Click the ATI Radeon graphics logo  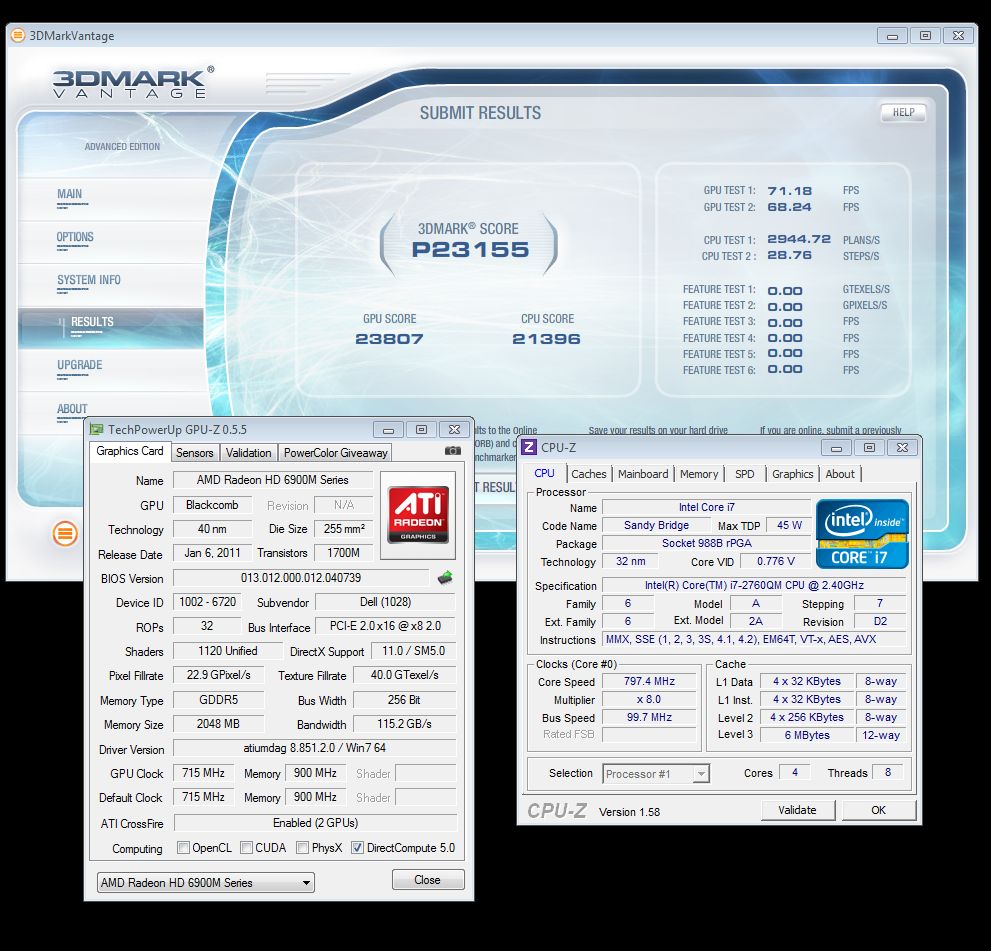click(x=418, y=514)
